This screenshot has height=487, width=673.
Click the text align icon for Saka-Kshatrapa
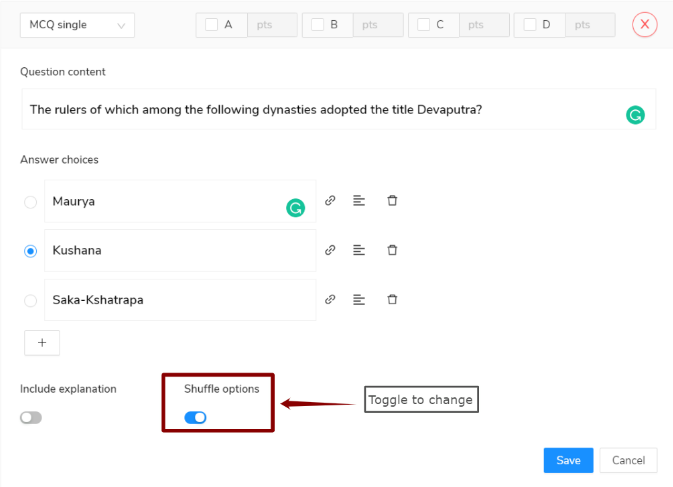[359, 299]
